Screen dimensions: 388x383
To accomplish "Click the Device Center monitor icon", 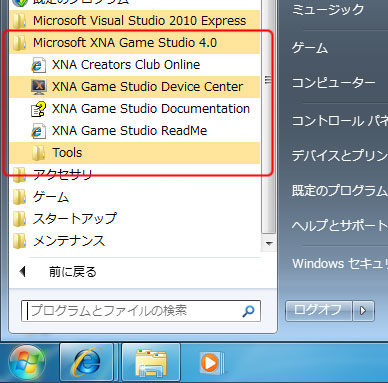I will point(39,87).
